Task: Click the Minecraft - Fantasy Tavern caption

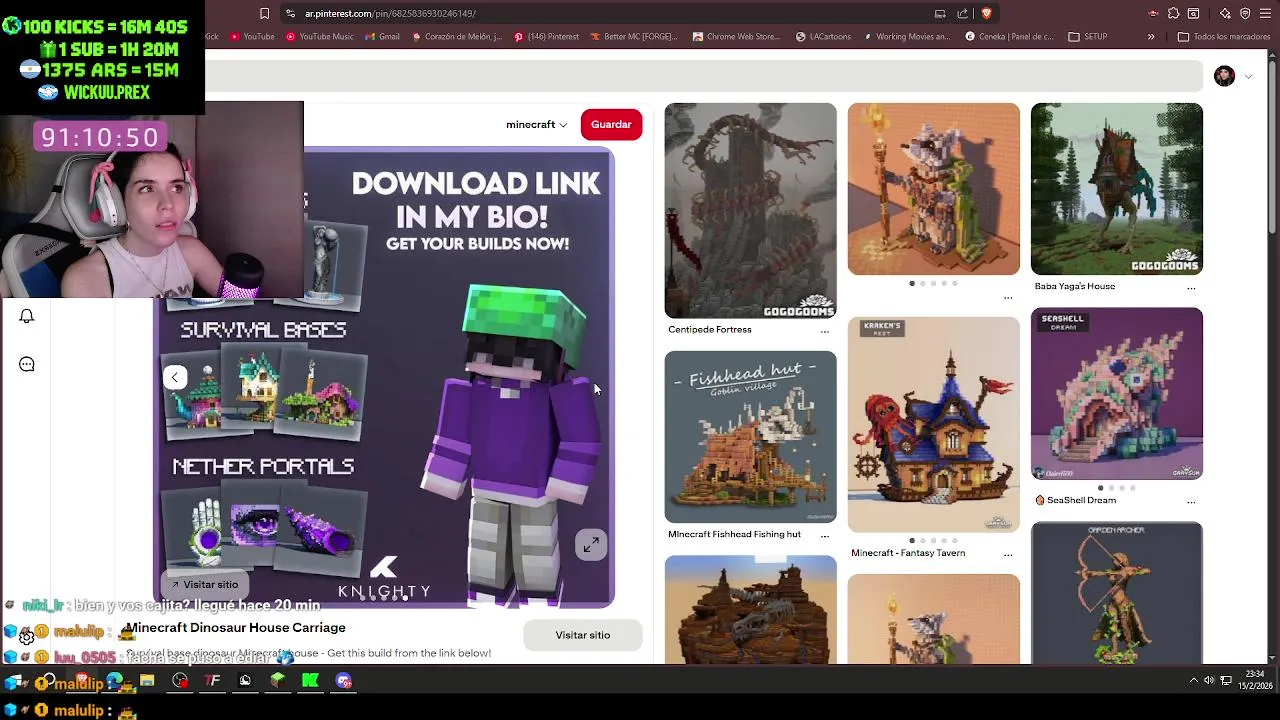Action: pos(908,553)
